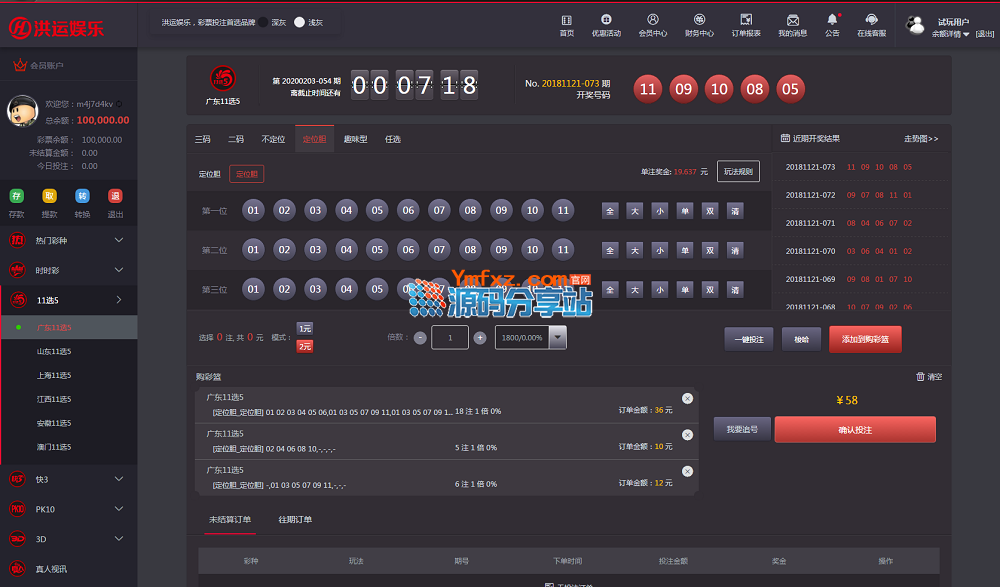Click the blue 转换 transfer icon
1000x587 pixels.
pyautogui.click(x=82, y=196)
